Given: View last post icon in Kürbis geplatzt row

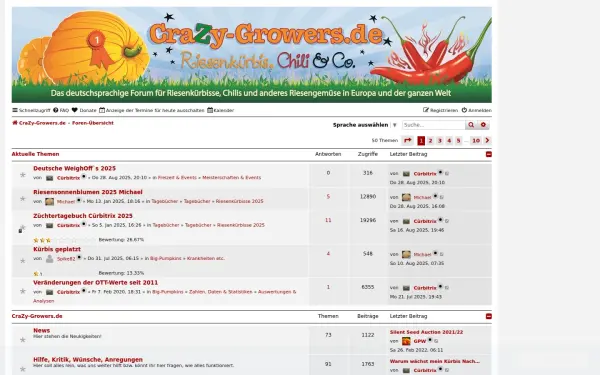Looking at the screenshot, I should (x=442, y=254).
